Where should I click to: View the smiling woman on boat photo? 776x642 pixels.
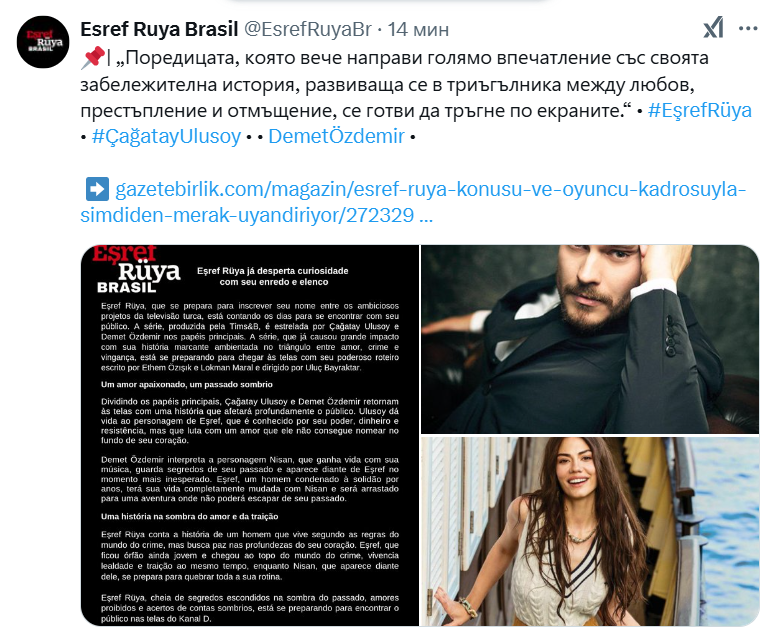pos(589,532)
